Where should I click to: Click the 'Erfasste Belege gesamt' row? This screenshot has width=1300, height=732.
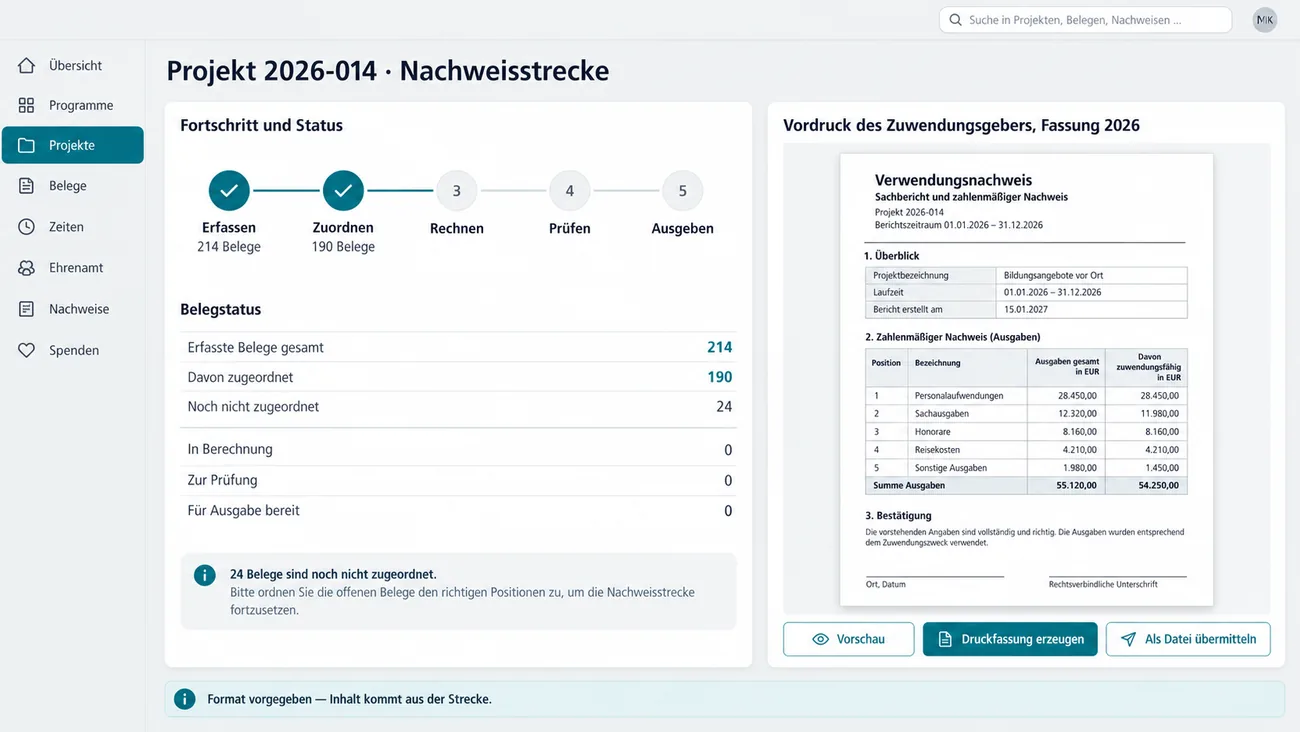click(x=458, y=347)
